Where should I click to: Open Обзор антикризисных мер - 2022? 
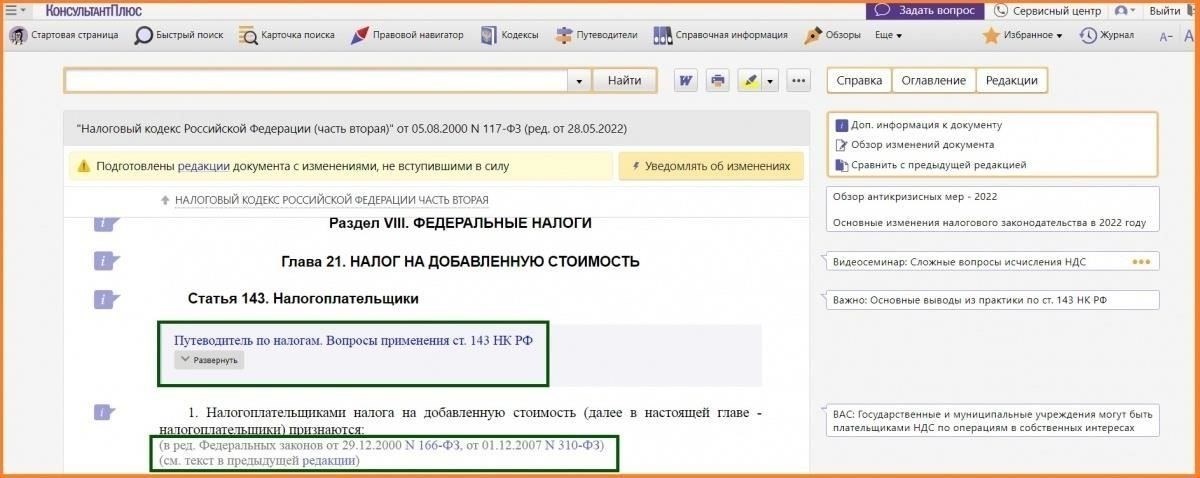tap(915, 196)
